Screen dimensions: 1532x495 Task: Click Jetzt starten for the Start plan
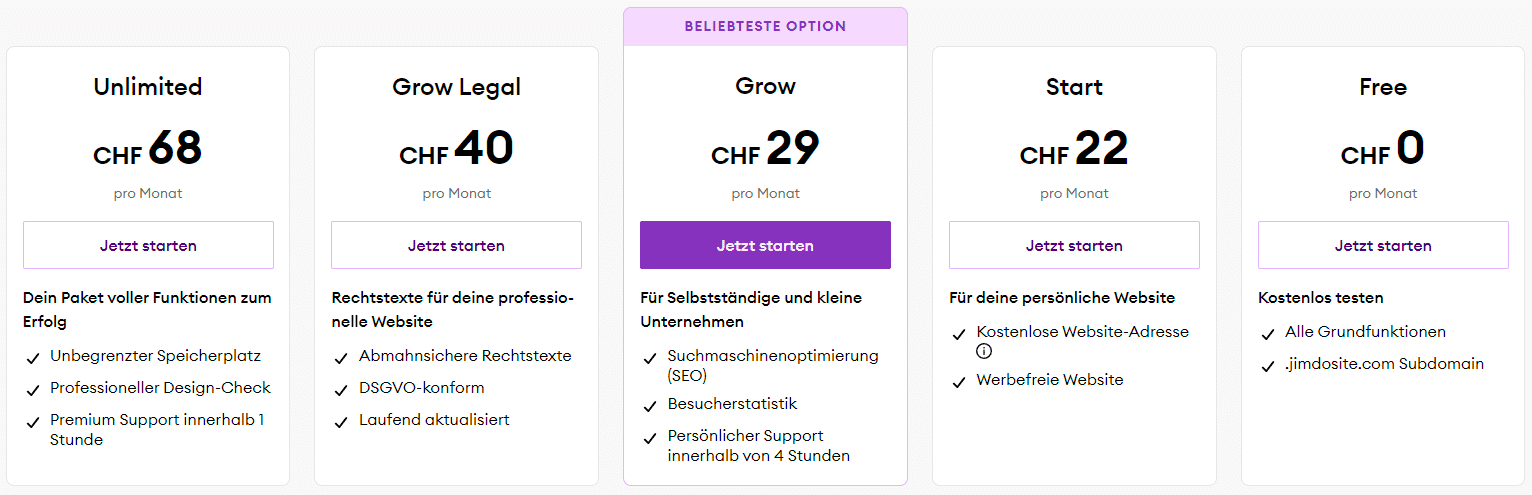click(1074, 245)
